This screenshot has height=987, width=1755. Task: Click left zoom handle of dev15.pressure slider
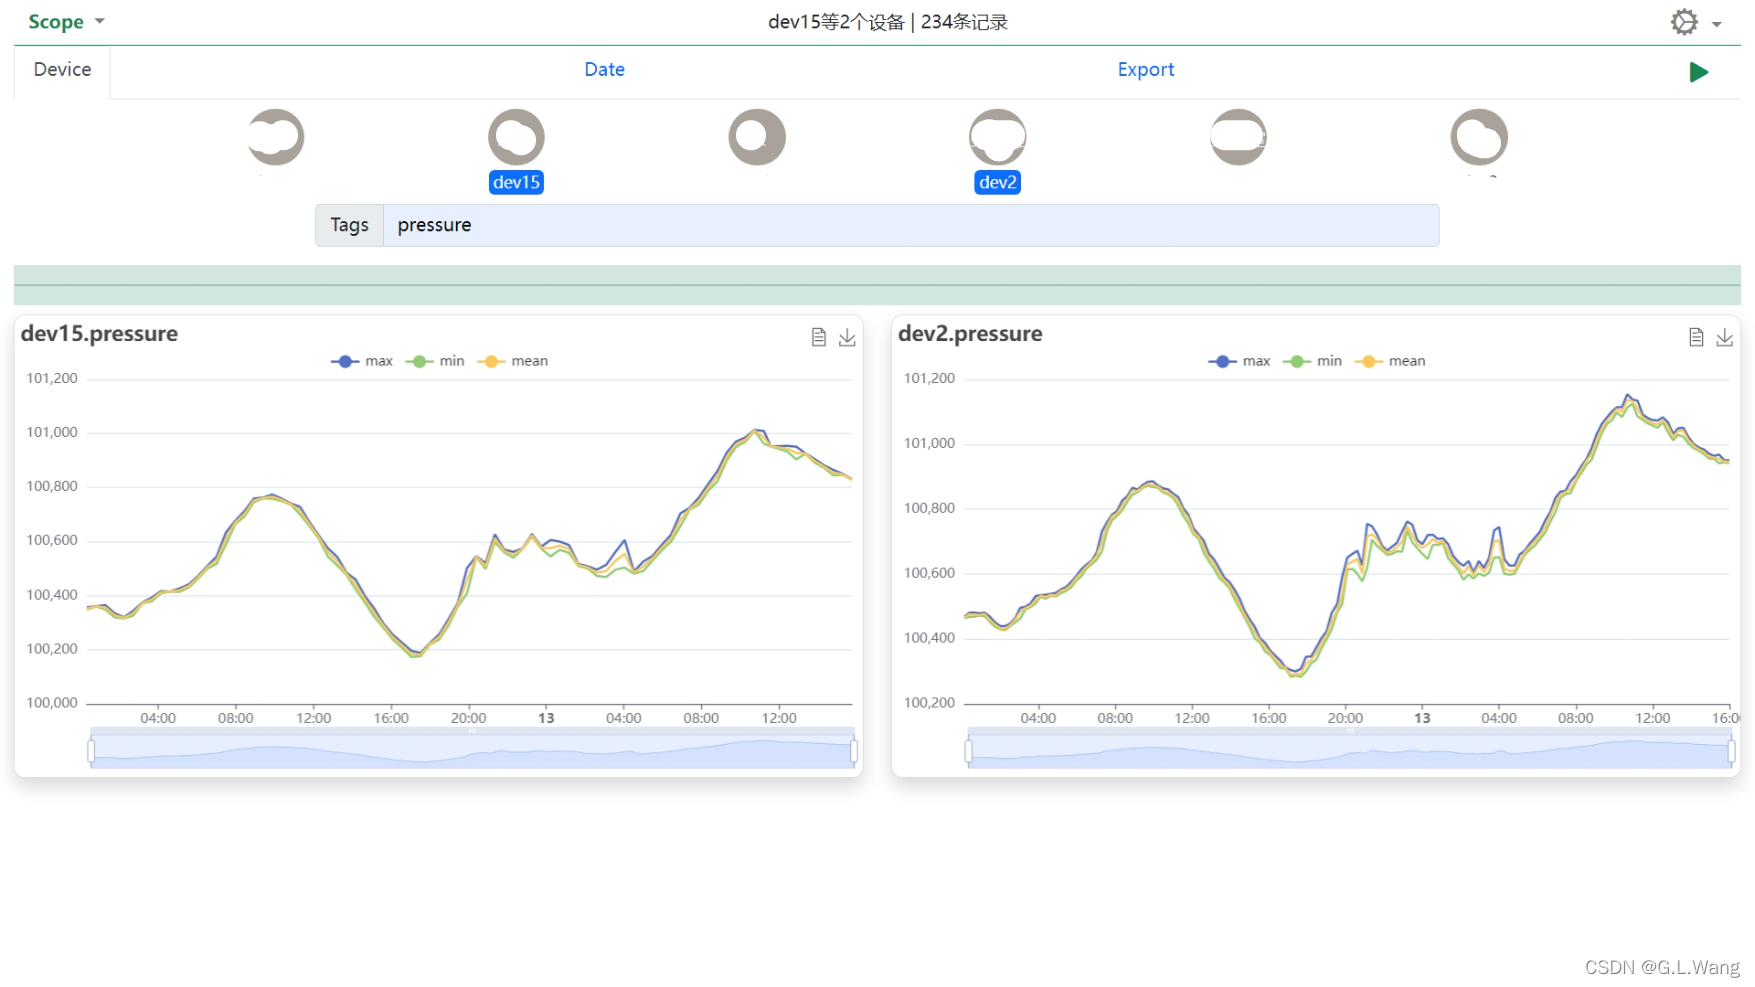(x=91, y=751)
